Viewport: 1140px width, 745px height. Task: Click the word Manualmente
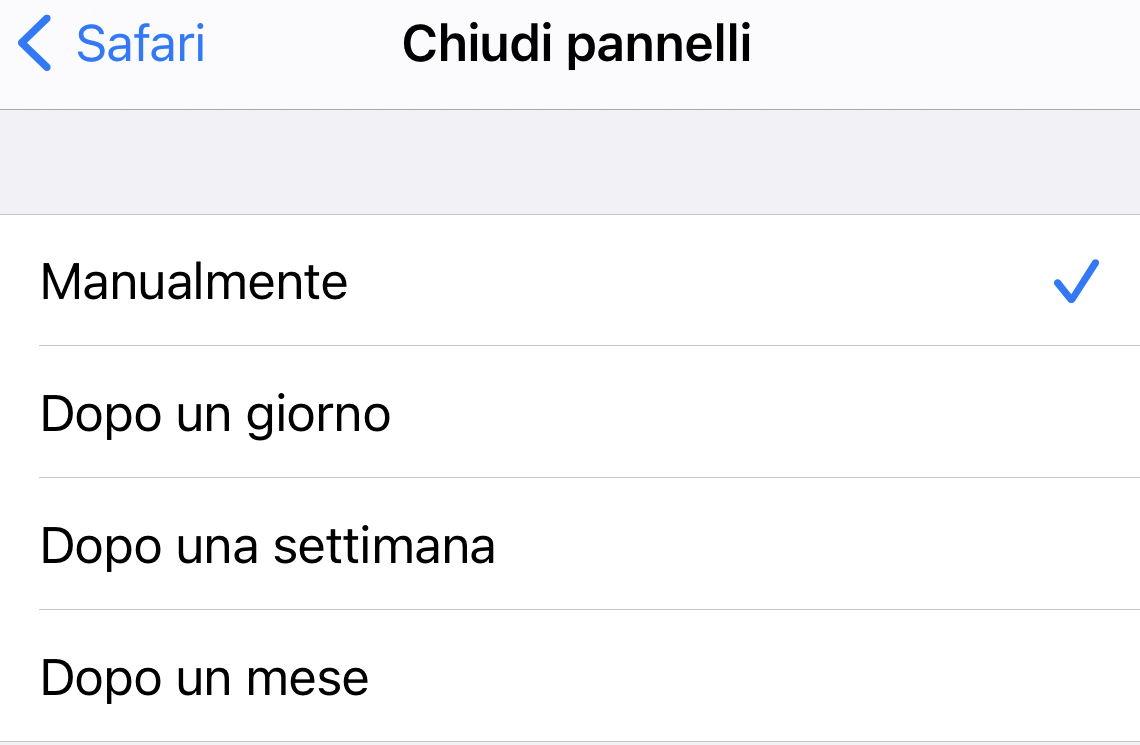[x=194, y=282]
